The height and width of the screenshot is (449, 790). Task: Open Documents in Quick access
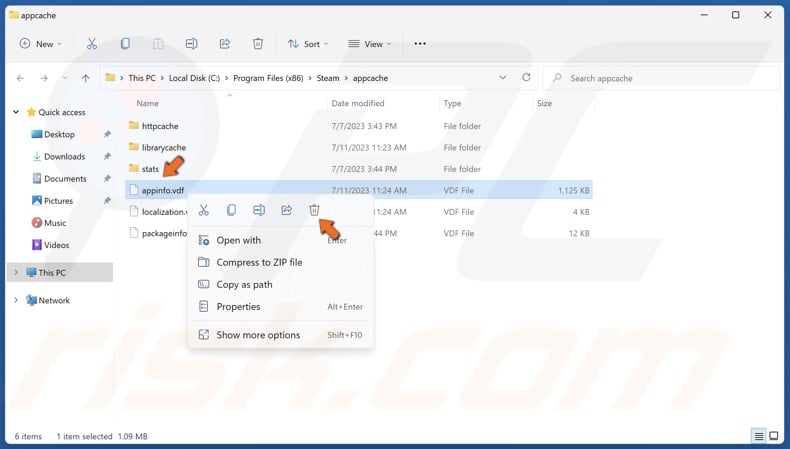[65, 179]
